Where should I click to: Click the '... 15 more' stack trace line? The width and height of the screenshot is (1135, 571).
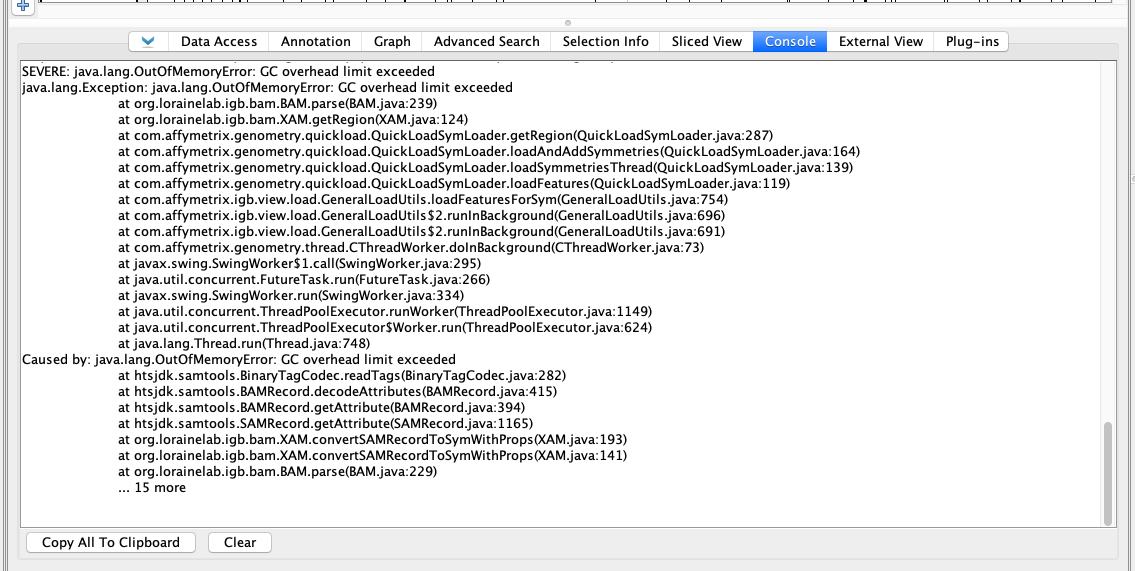tap(152, 487)
